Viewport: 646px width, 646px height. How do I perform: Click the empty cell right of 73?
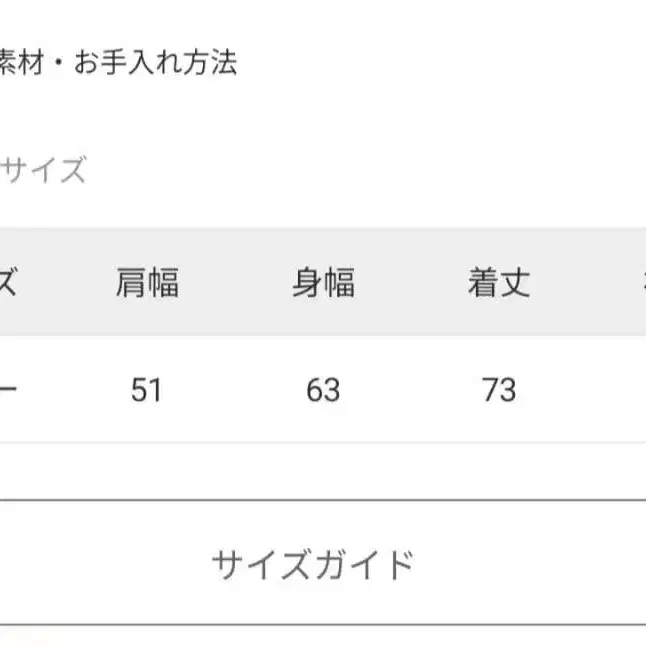(600, 389)
